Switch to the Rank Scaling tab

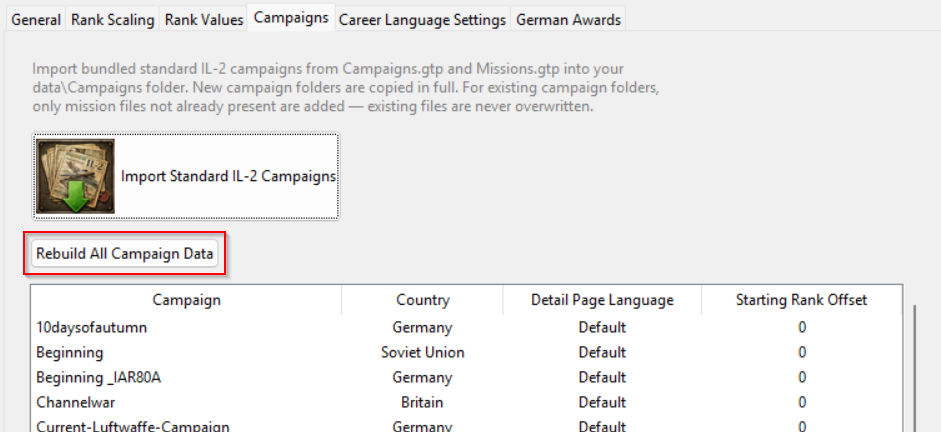[112, 20]
